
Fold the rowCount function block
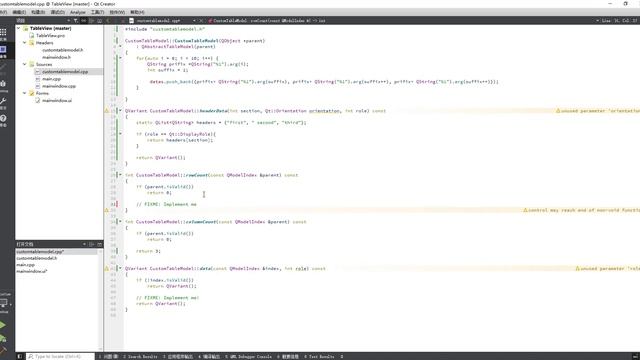point(120,175)
